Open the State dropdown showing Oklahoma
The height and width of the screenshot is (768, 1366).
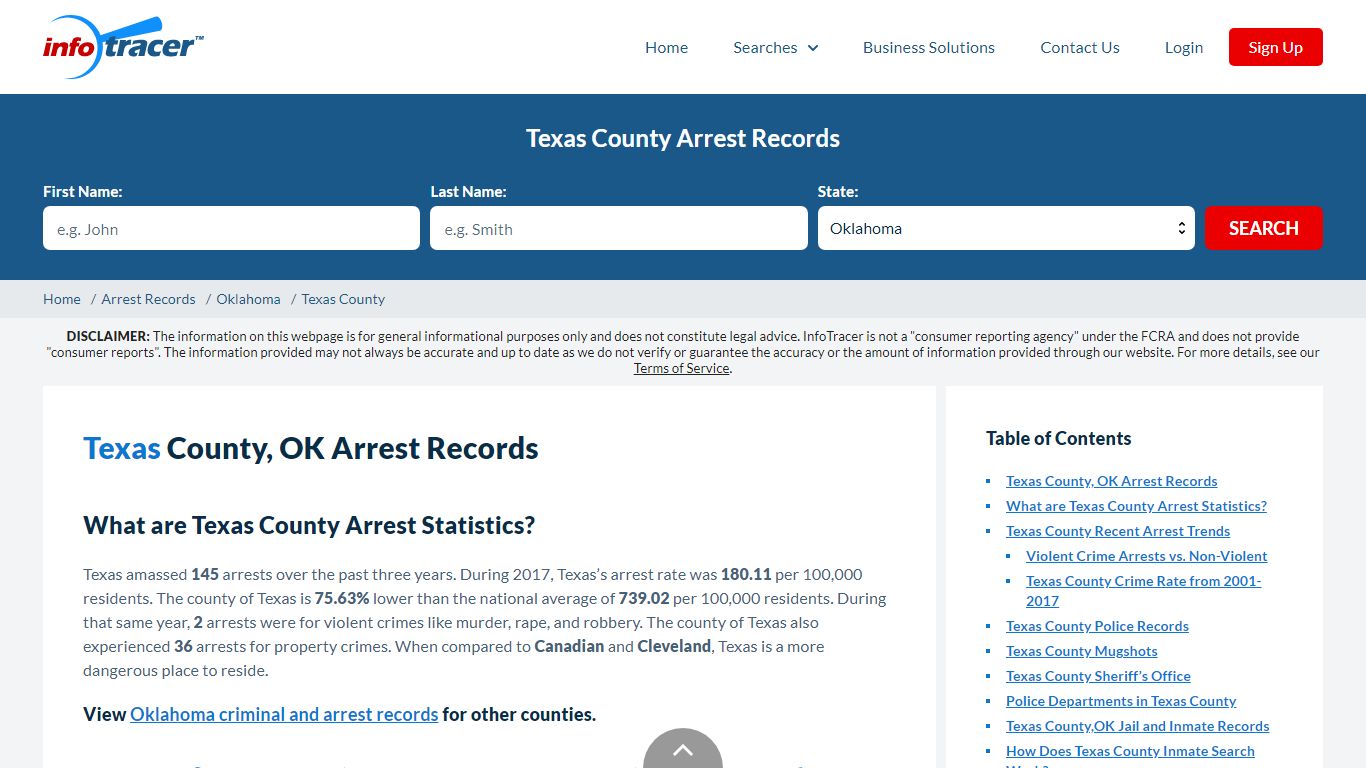(x=1005, y=228)
